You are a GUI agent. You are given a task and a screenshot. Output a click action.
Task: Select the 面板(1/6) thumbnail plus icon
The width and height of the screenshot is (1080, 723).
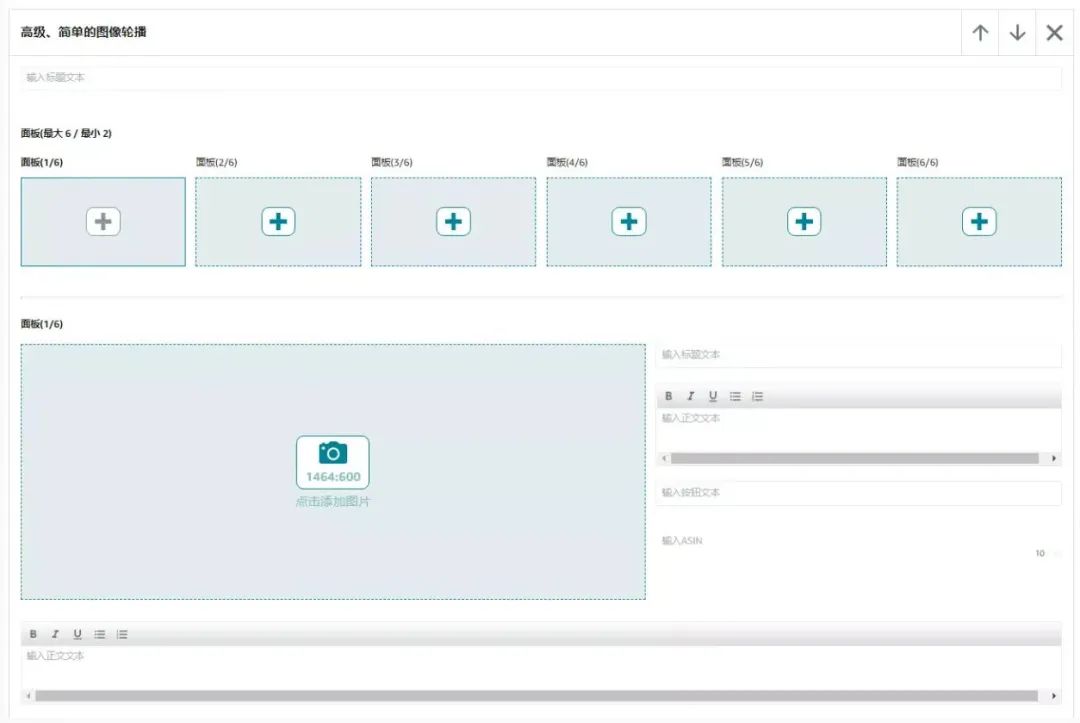(103, 222)
